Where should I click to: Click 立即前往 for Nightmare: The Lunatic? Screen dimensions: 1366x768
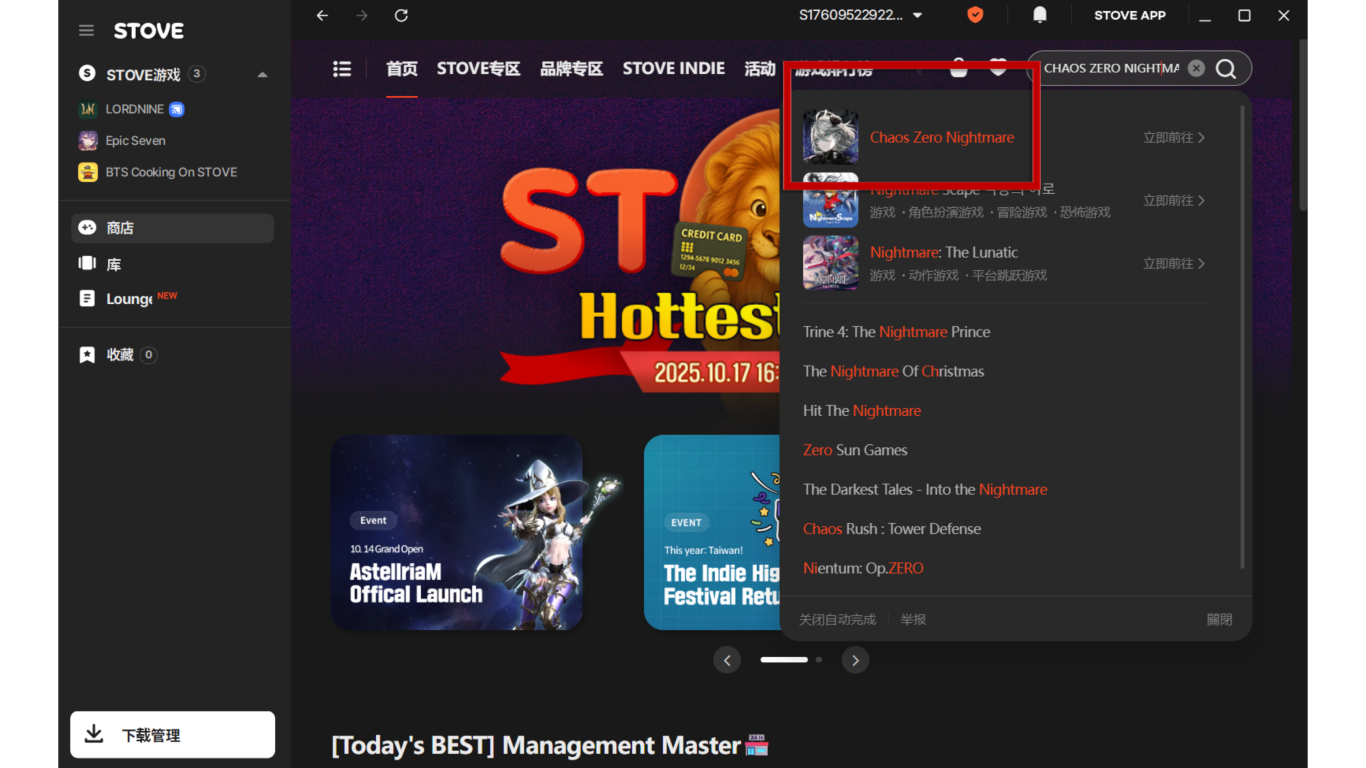coord(1174,264)
